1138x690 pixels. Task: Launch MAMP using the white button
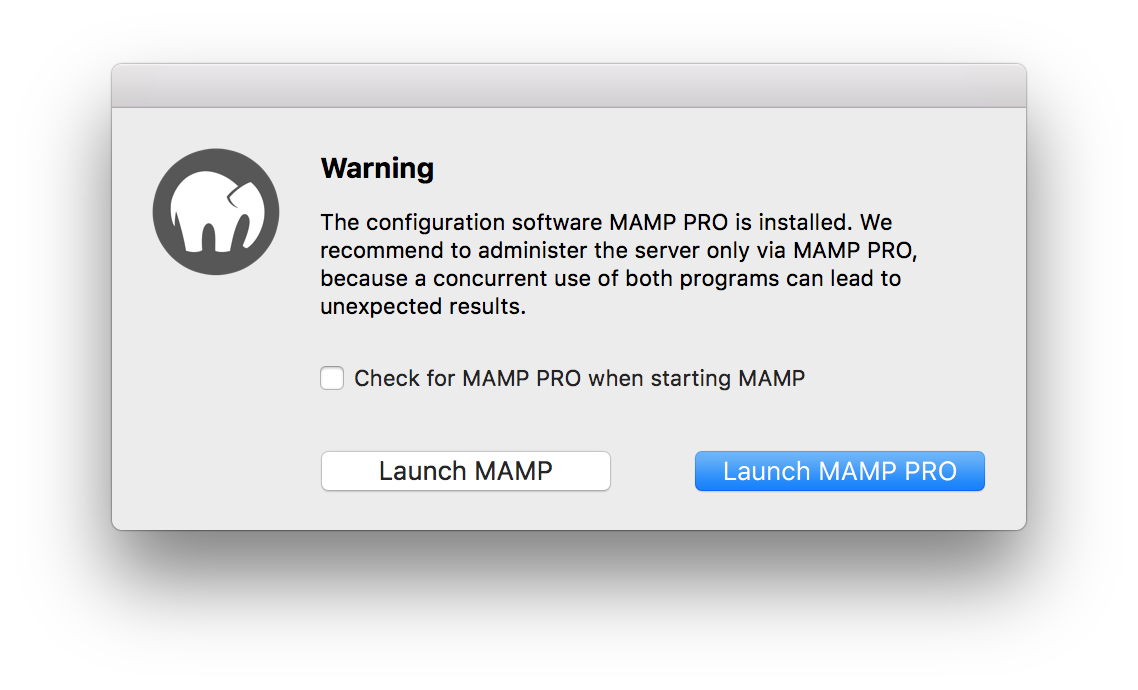pos(466,471)
